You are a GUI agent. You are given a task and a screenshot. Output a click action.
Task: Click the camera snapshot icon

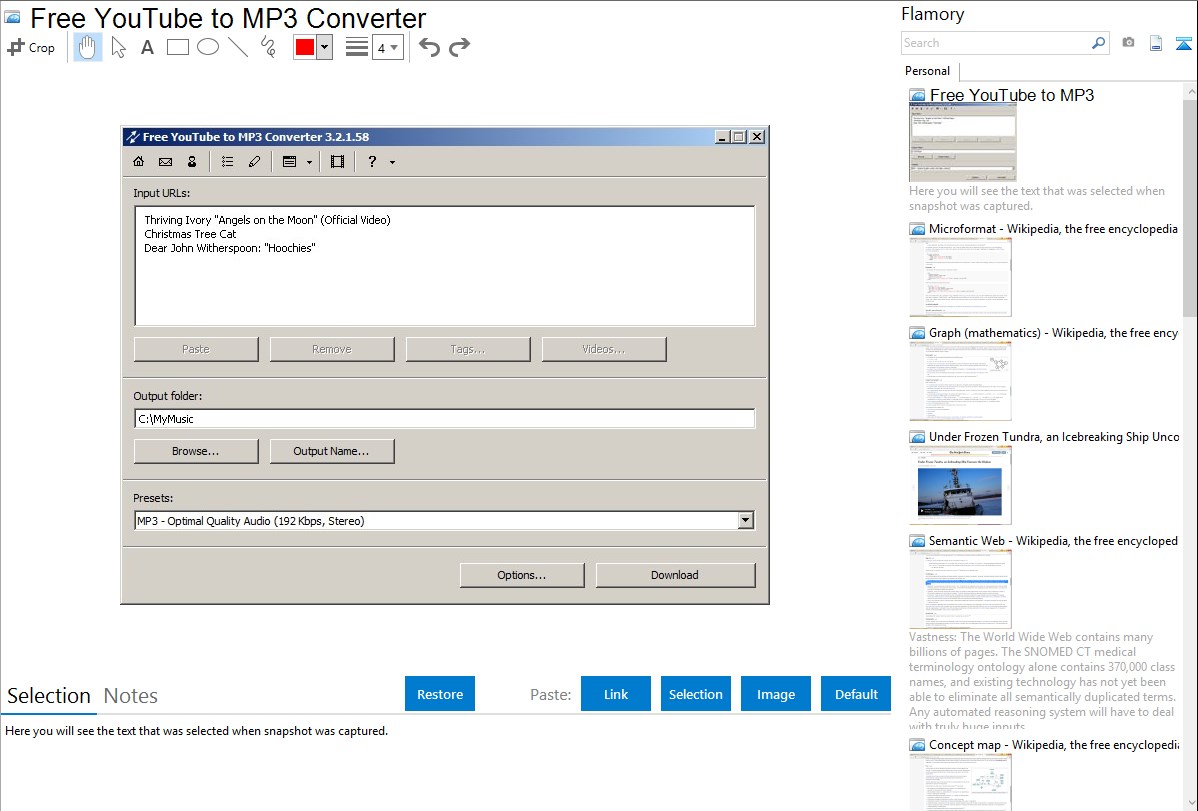(1128, 43)
